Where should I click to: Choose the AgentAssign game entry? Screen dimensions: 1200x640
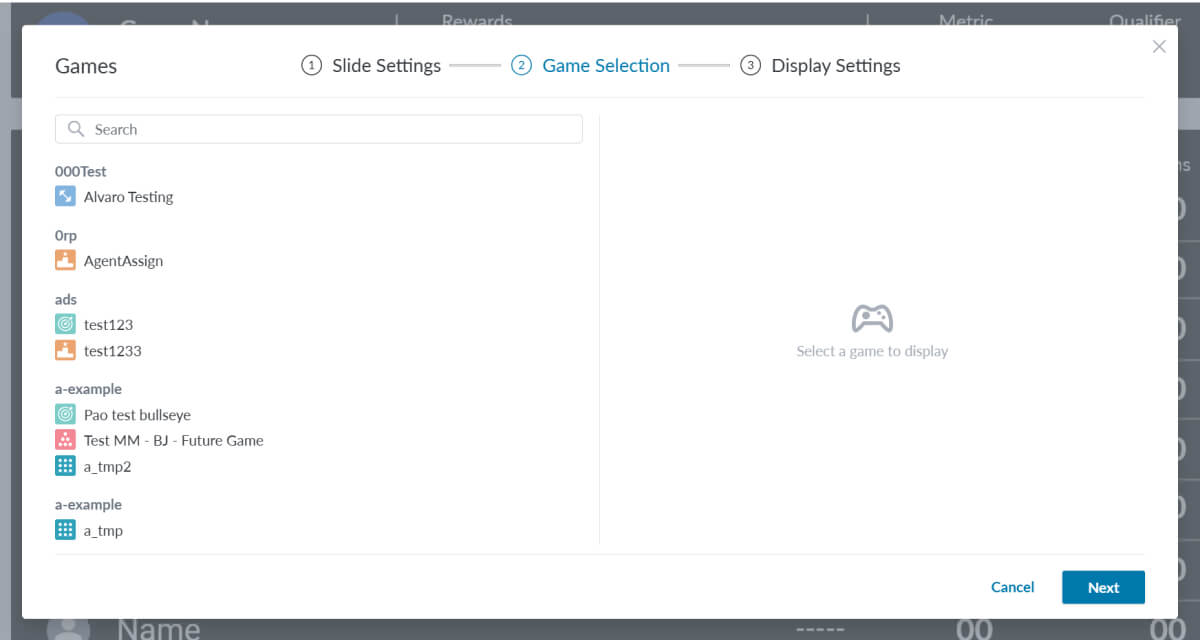click(123, 261)
